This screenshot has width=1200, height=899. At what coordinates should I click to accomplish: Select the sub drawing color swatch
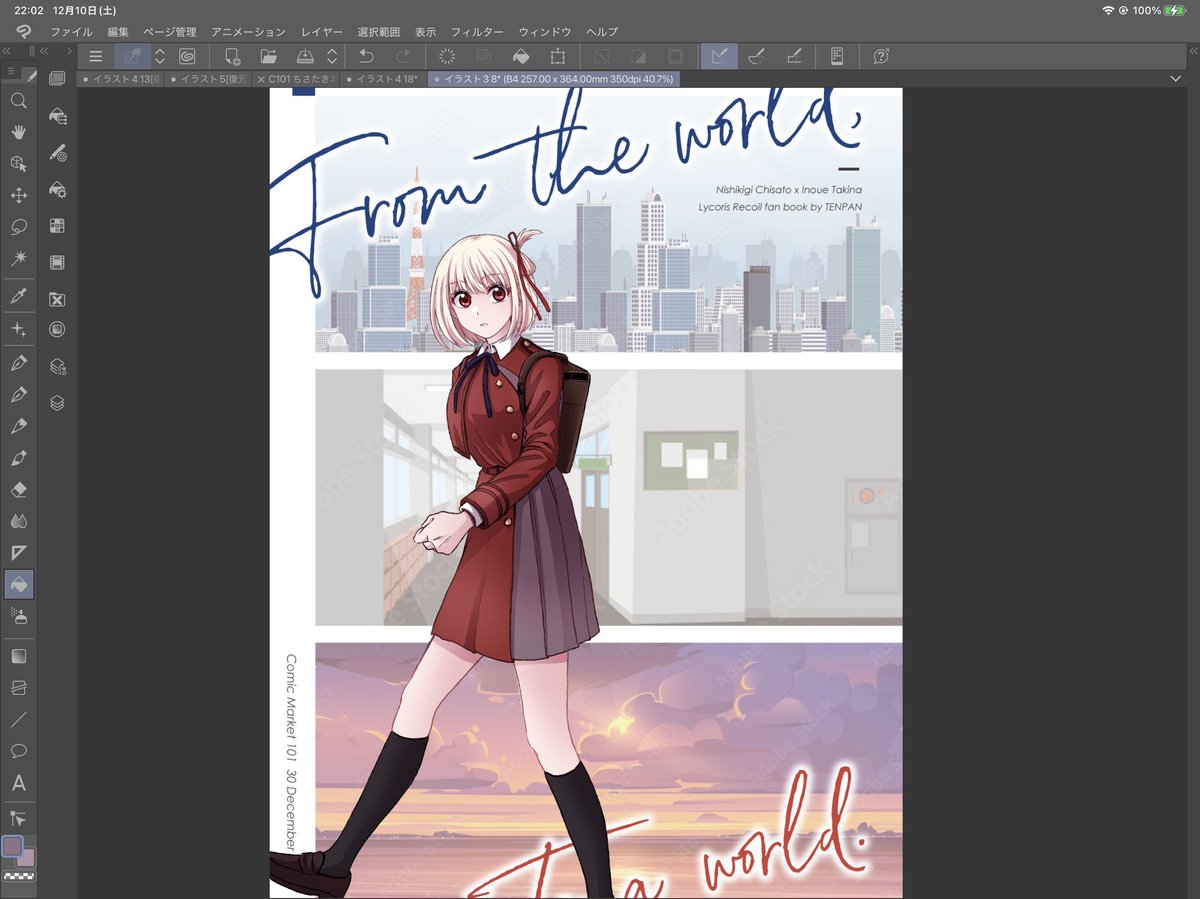[26, 858]
